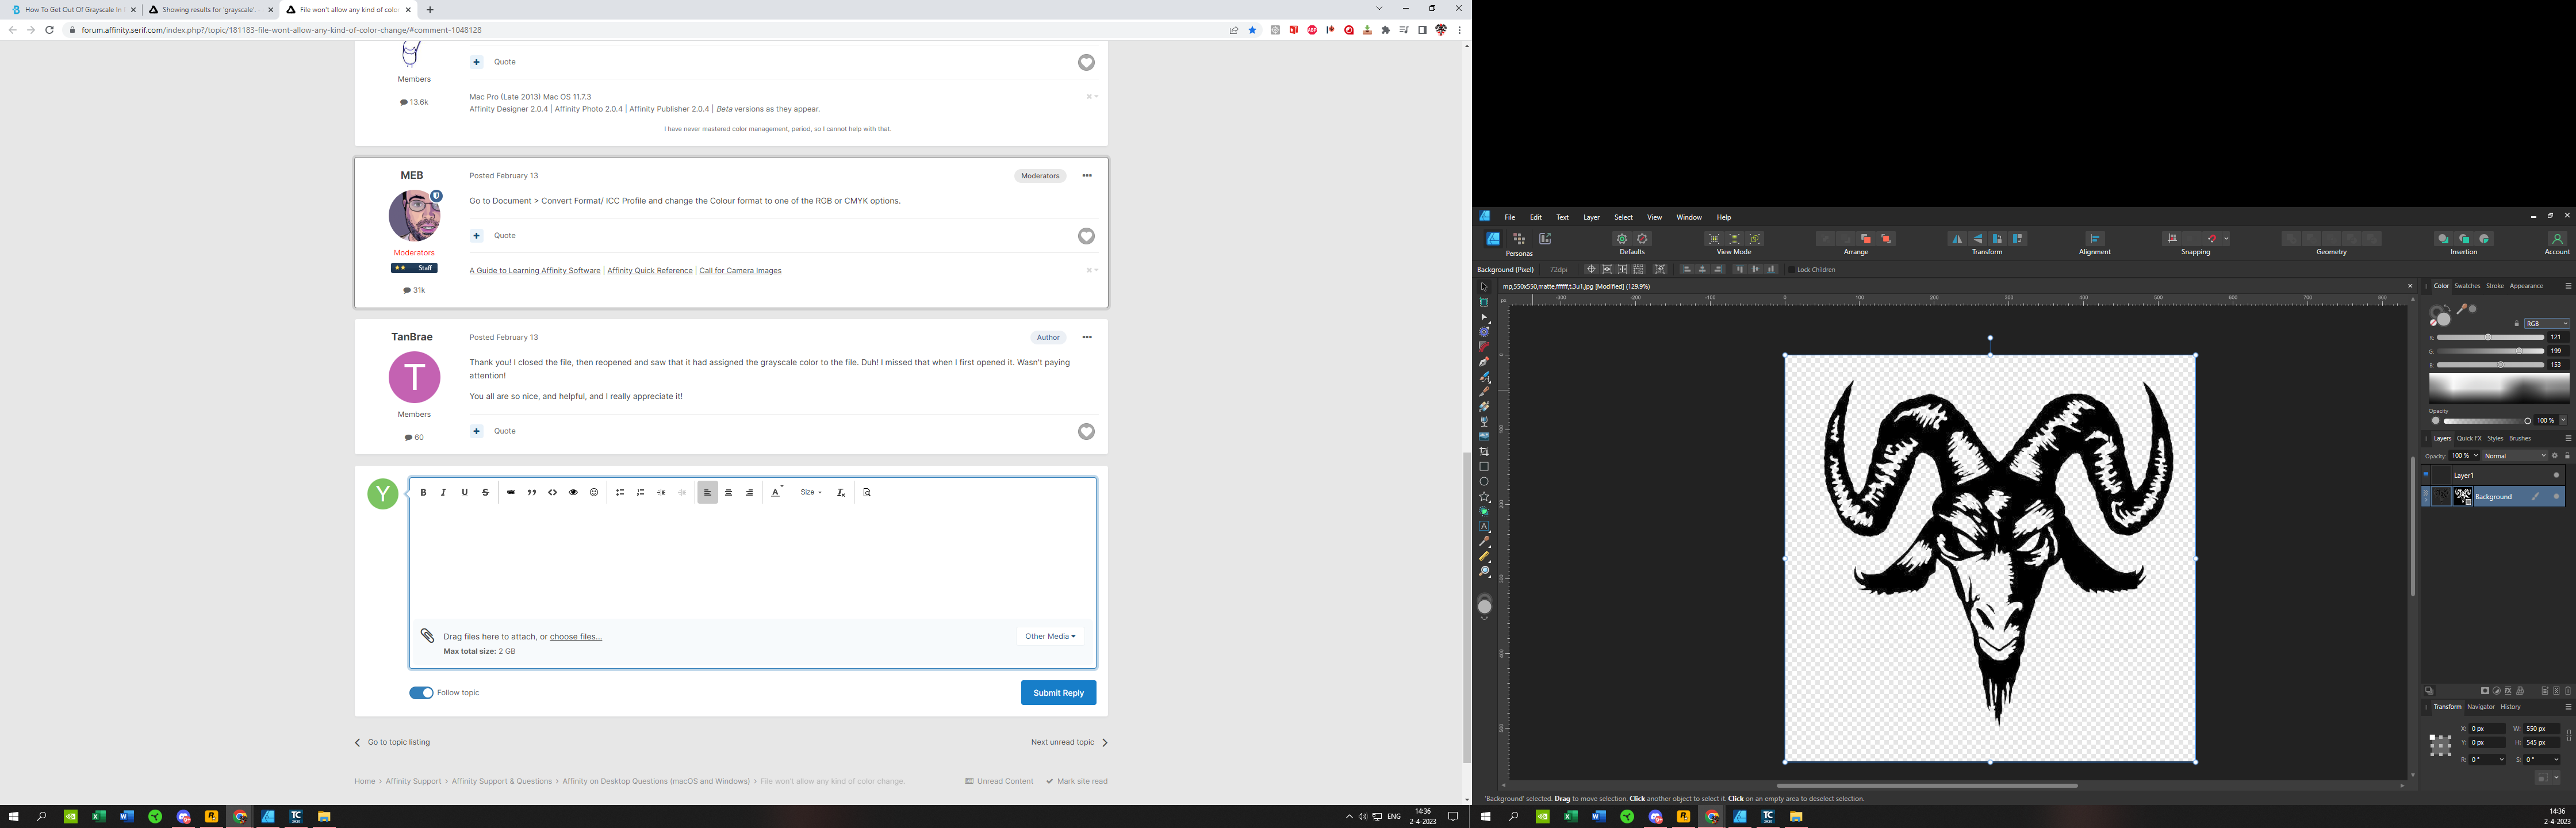Delete layer with trash icon

coord(2568,691)
